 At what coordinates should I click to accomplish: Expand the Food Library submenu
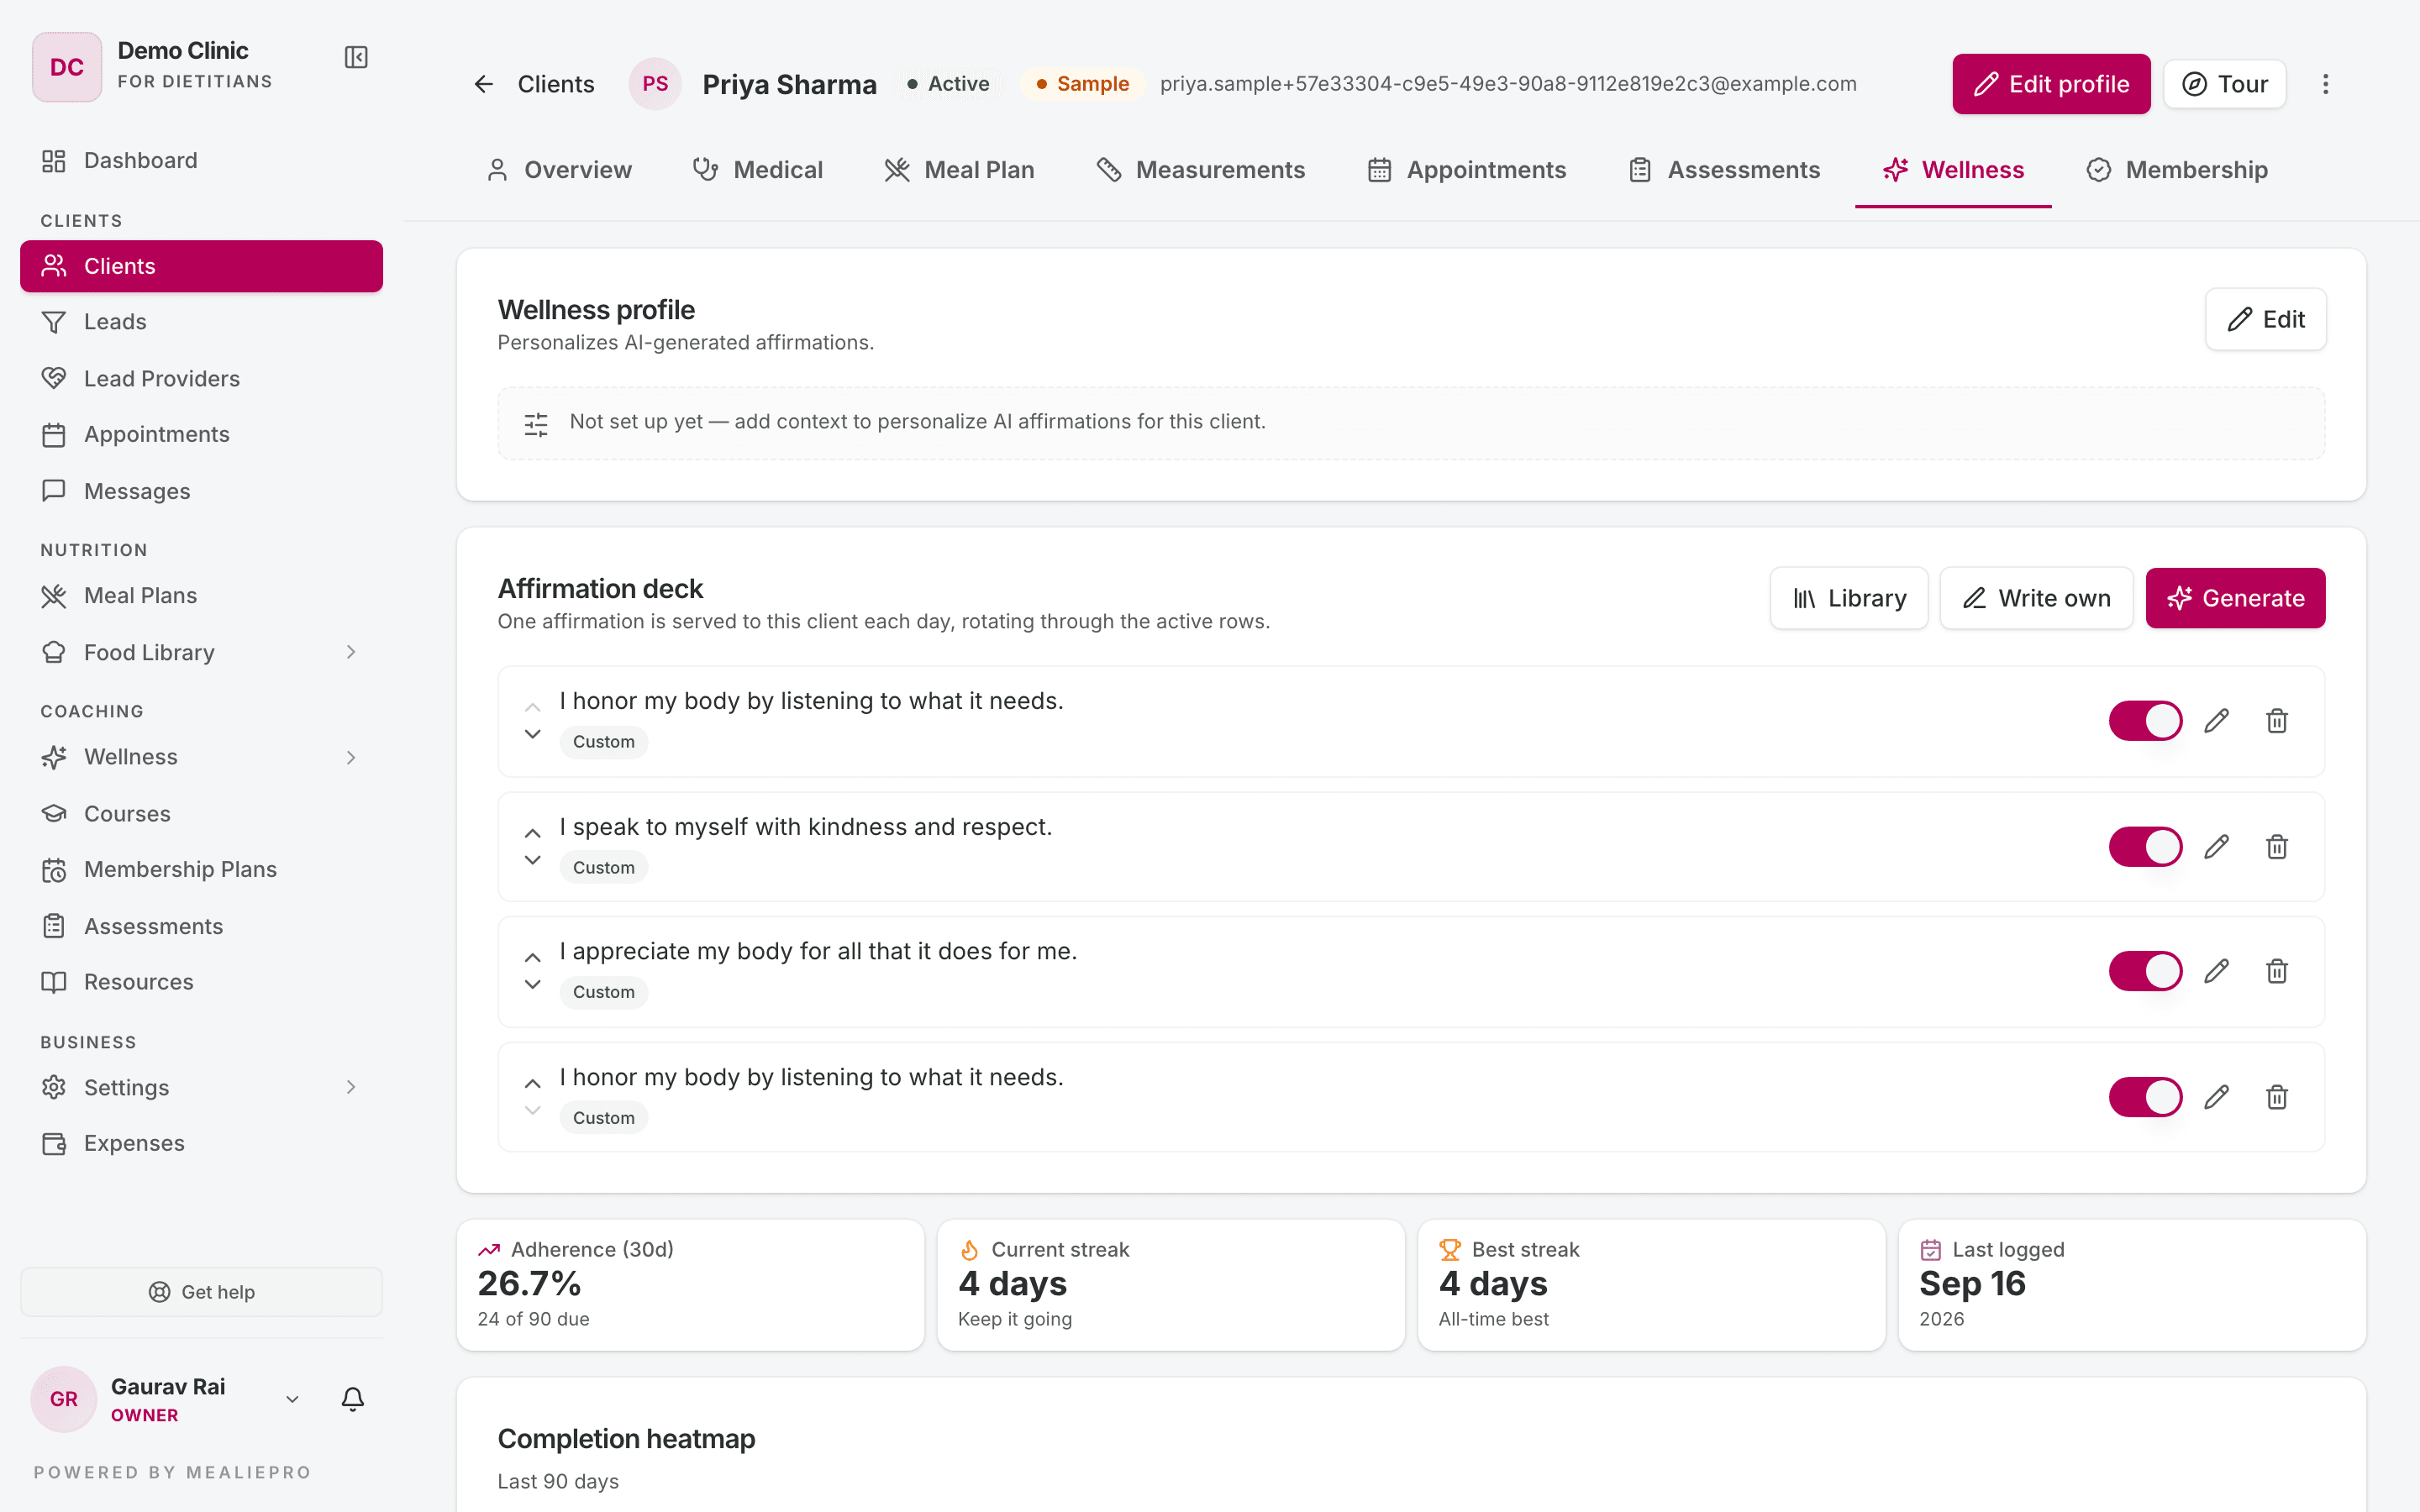pyautogui.click(x=351, y=652)
